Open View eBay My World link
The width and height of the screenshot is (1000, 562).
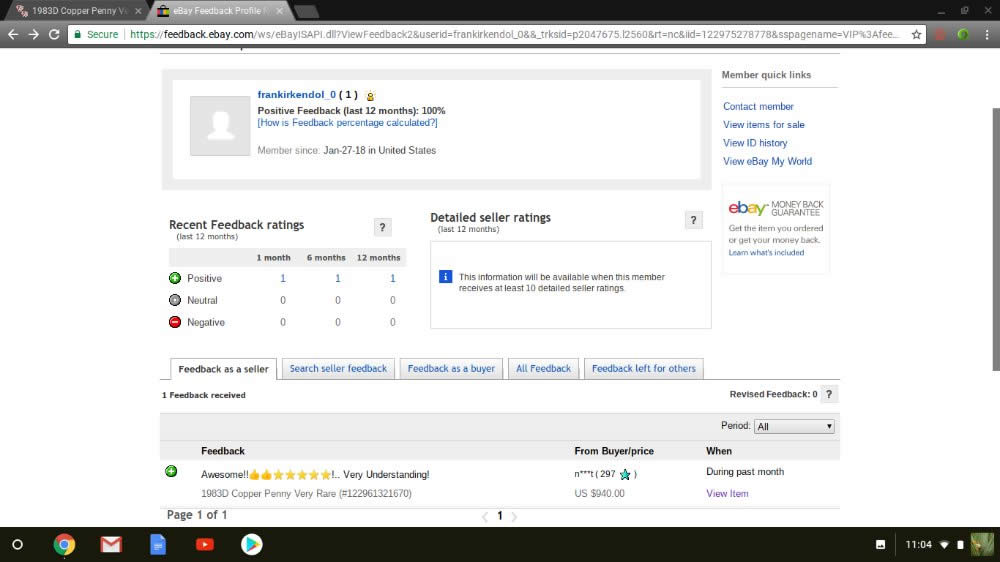point(767,161)
